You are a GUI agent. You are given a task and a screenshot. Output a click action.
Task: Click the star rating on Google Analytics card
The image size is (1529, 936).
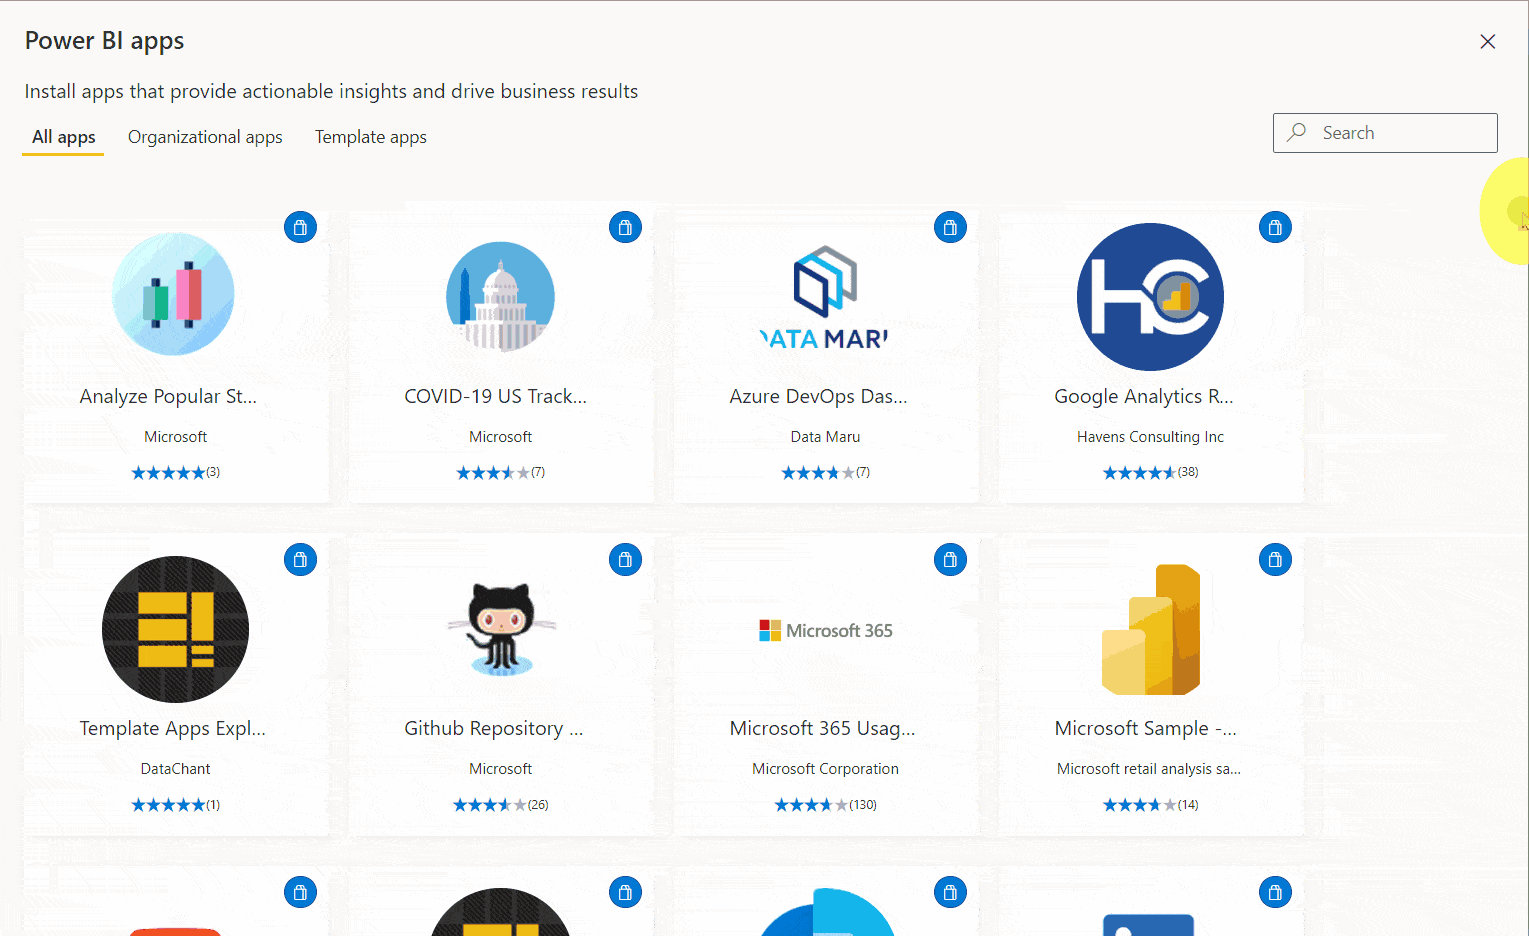1150,471
